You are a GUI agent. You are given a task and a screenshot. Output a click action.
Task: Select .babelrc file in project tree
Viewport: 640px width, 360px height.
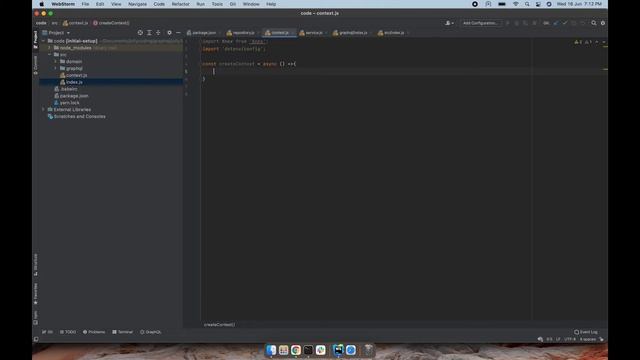69,89
